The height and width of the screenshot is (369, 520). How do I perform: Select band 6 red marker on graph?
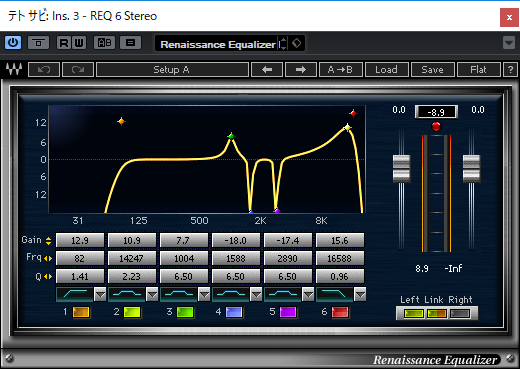353,113
